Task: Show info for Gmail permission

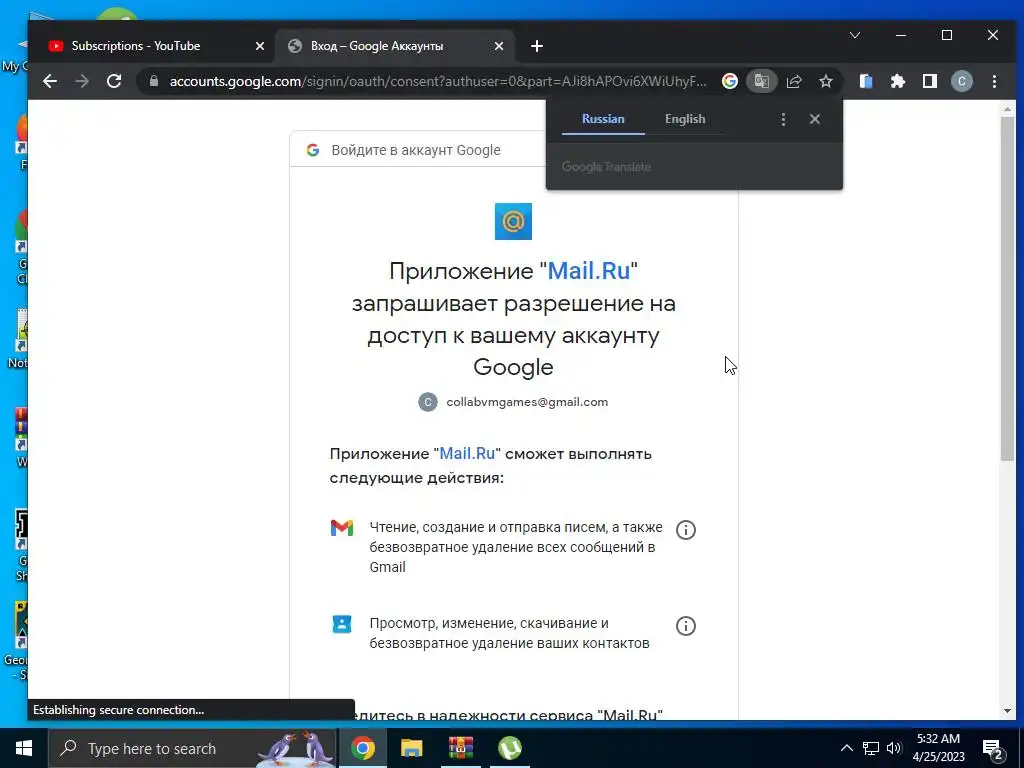Action: pyautogui.click(x=686, y=530)
